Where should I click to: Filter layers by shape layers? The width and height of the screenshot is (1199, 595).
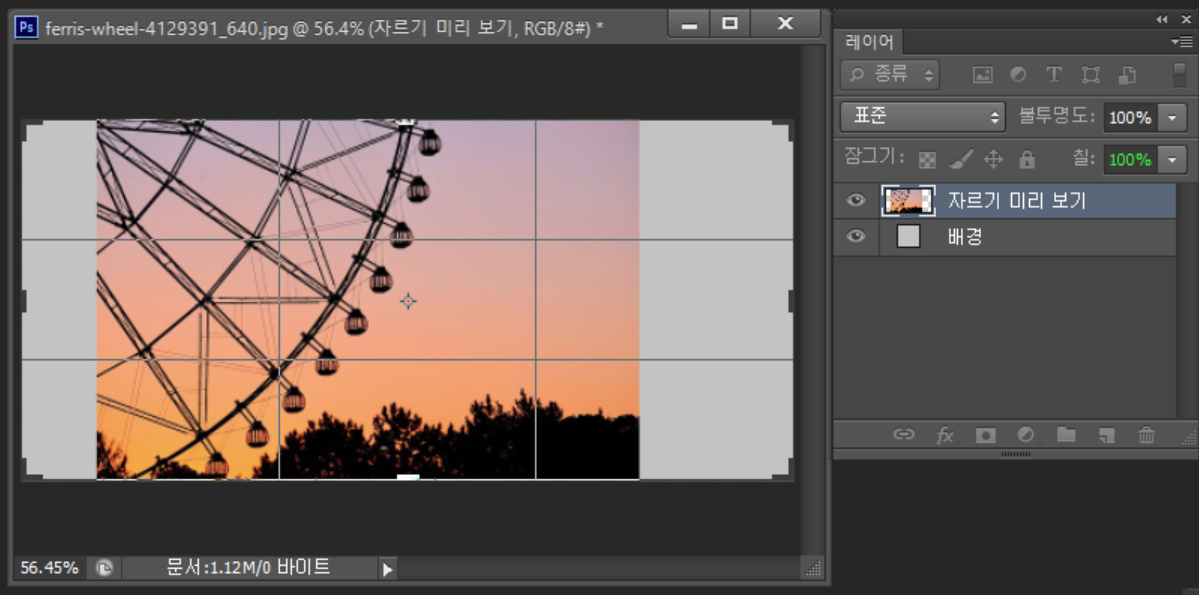tap(1090, 75)
